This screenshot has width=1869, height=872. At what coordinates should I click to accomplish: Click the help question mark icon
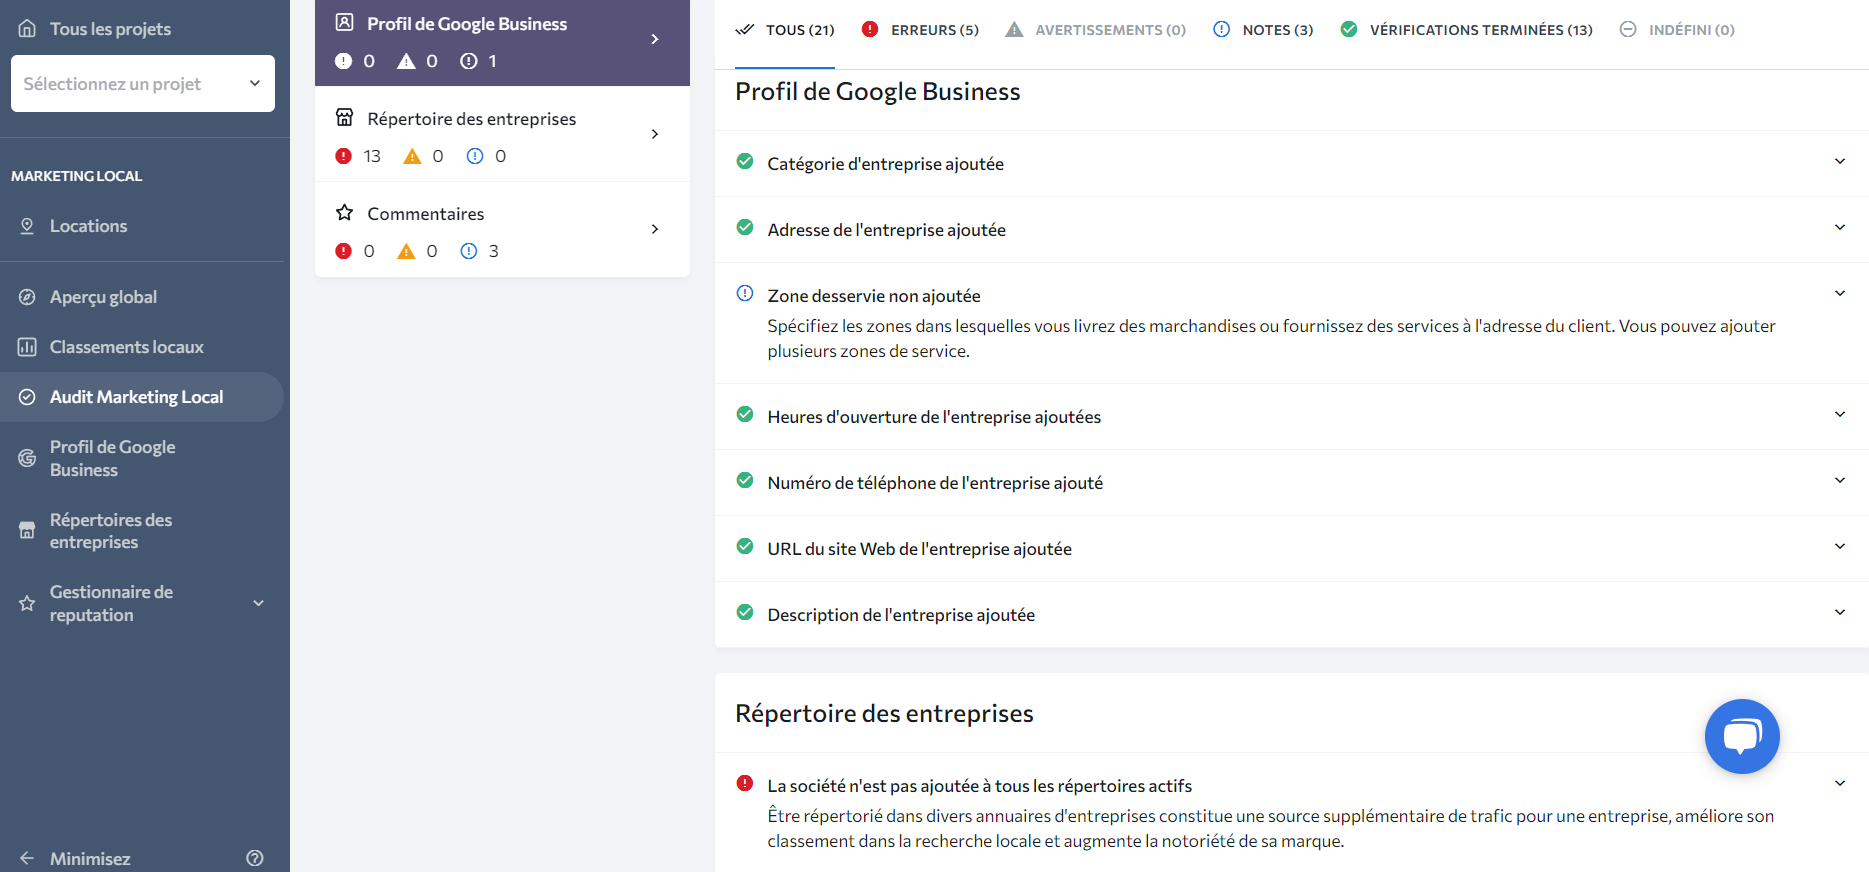click(x=255, y=858)
